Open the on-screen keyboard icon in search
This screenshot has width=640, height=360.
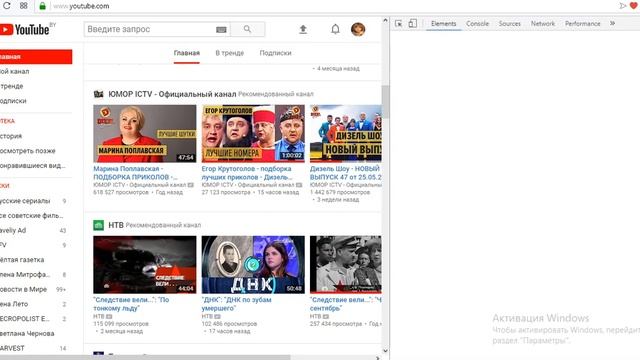221,29
